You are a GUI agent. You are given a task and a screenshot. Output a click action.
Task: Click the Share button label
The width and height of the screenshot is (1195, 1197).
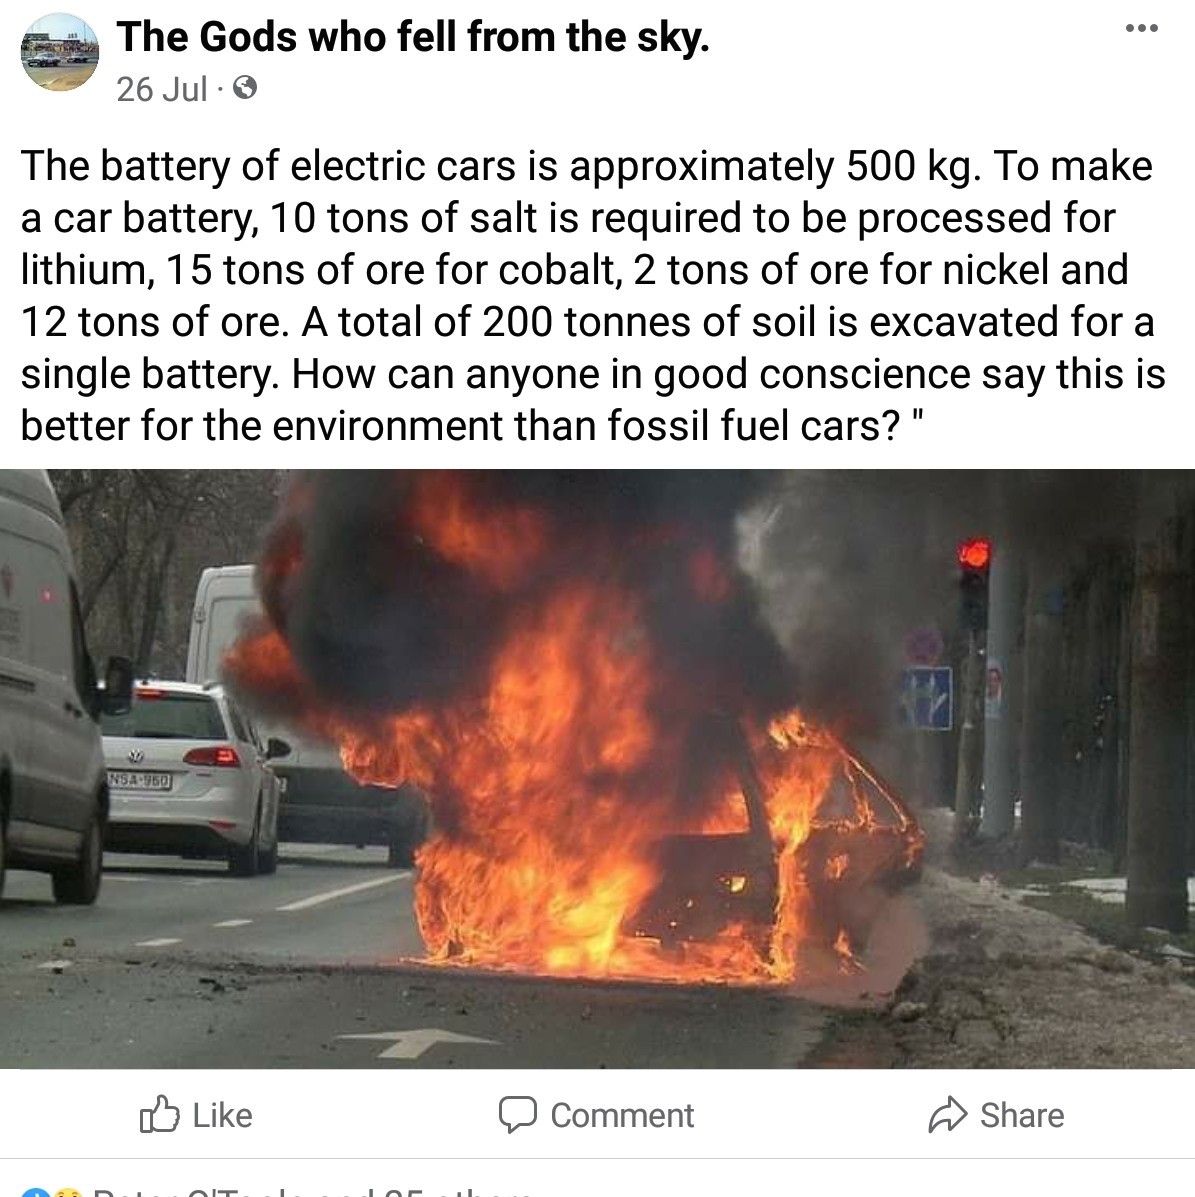point(1022,1115)
